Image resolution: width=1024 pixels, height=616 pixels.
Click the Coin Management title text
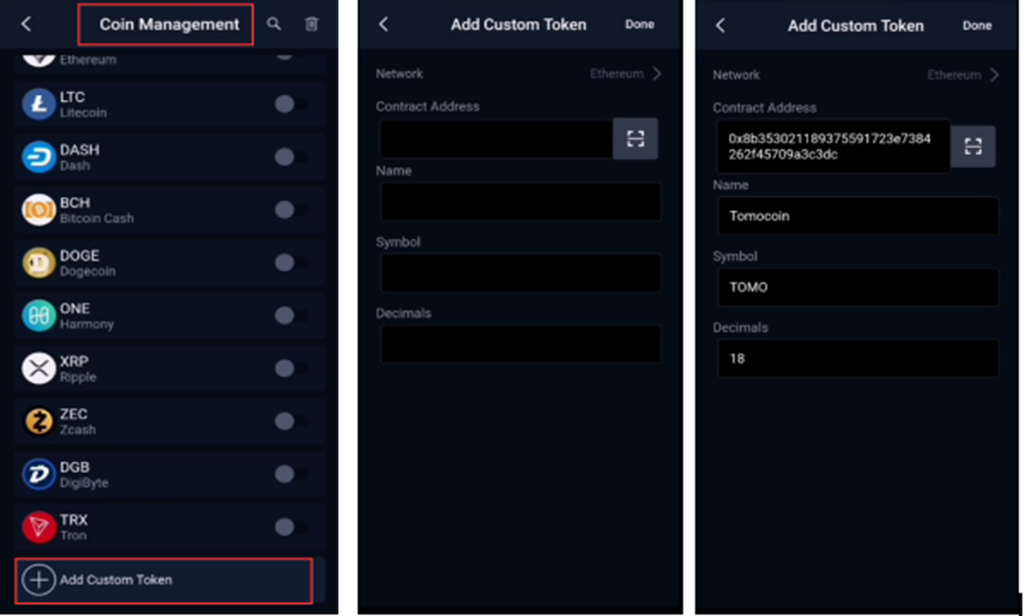click(x=169, y=24)
